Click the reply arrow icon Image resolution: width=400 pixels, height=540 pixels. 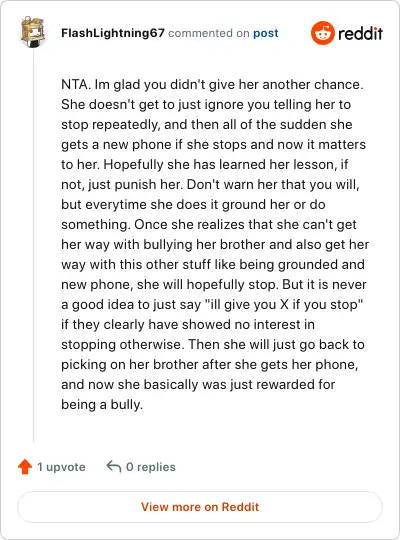pos(114,466)
